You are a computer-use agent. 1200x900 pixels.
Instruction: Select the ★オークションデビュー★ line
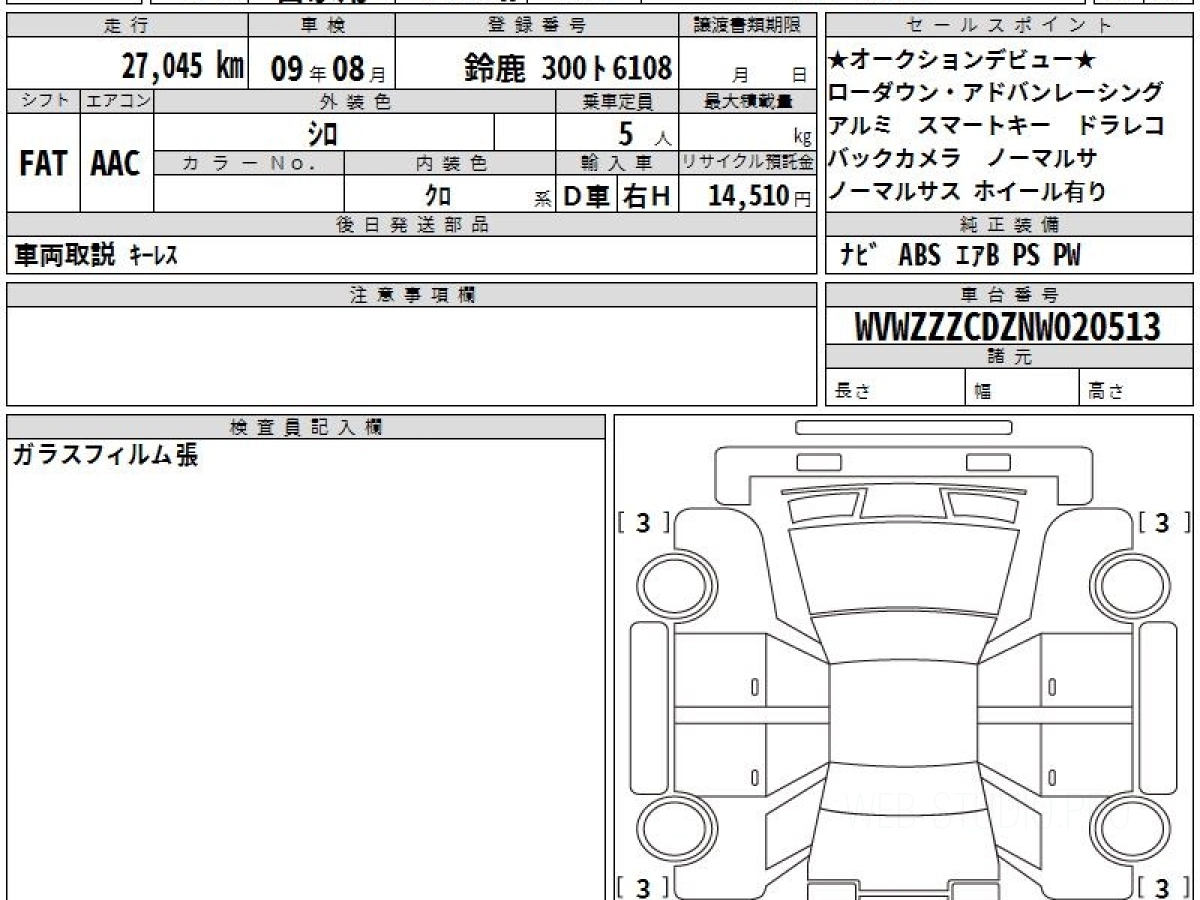964,60
